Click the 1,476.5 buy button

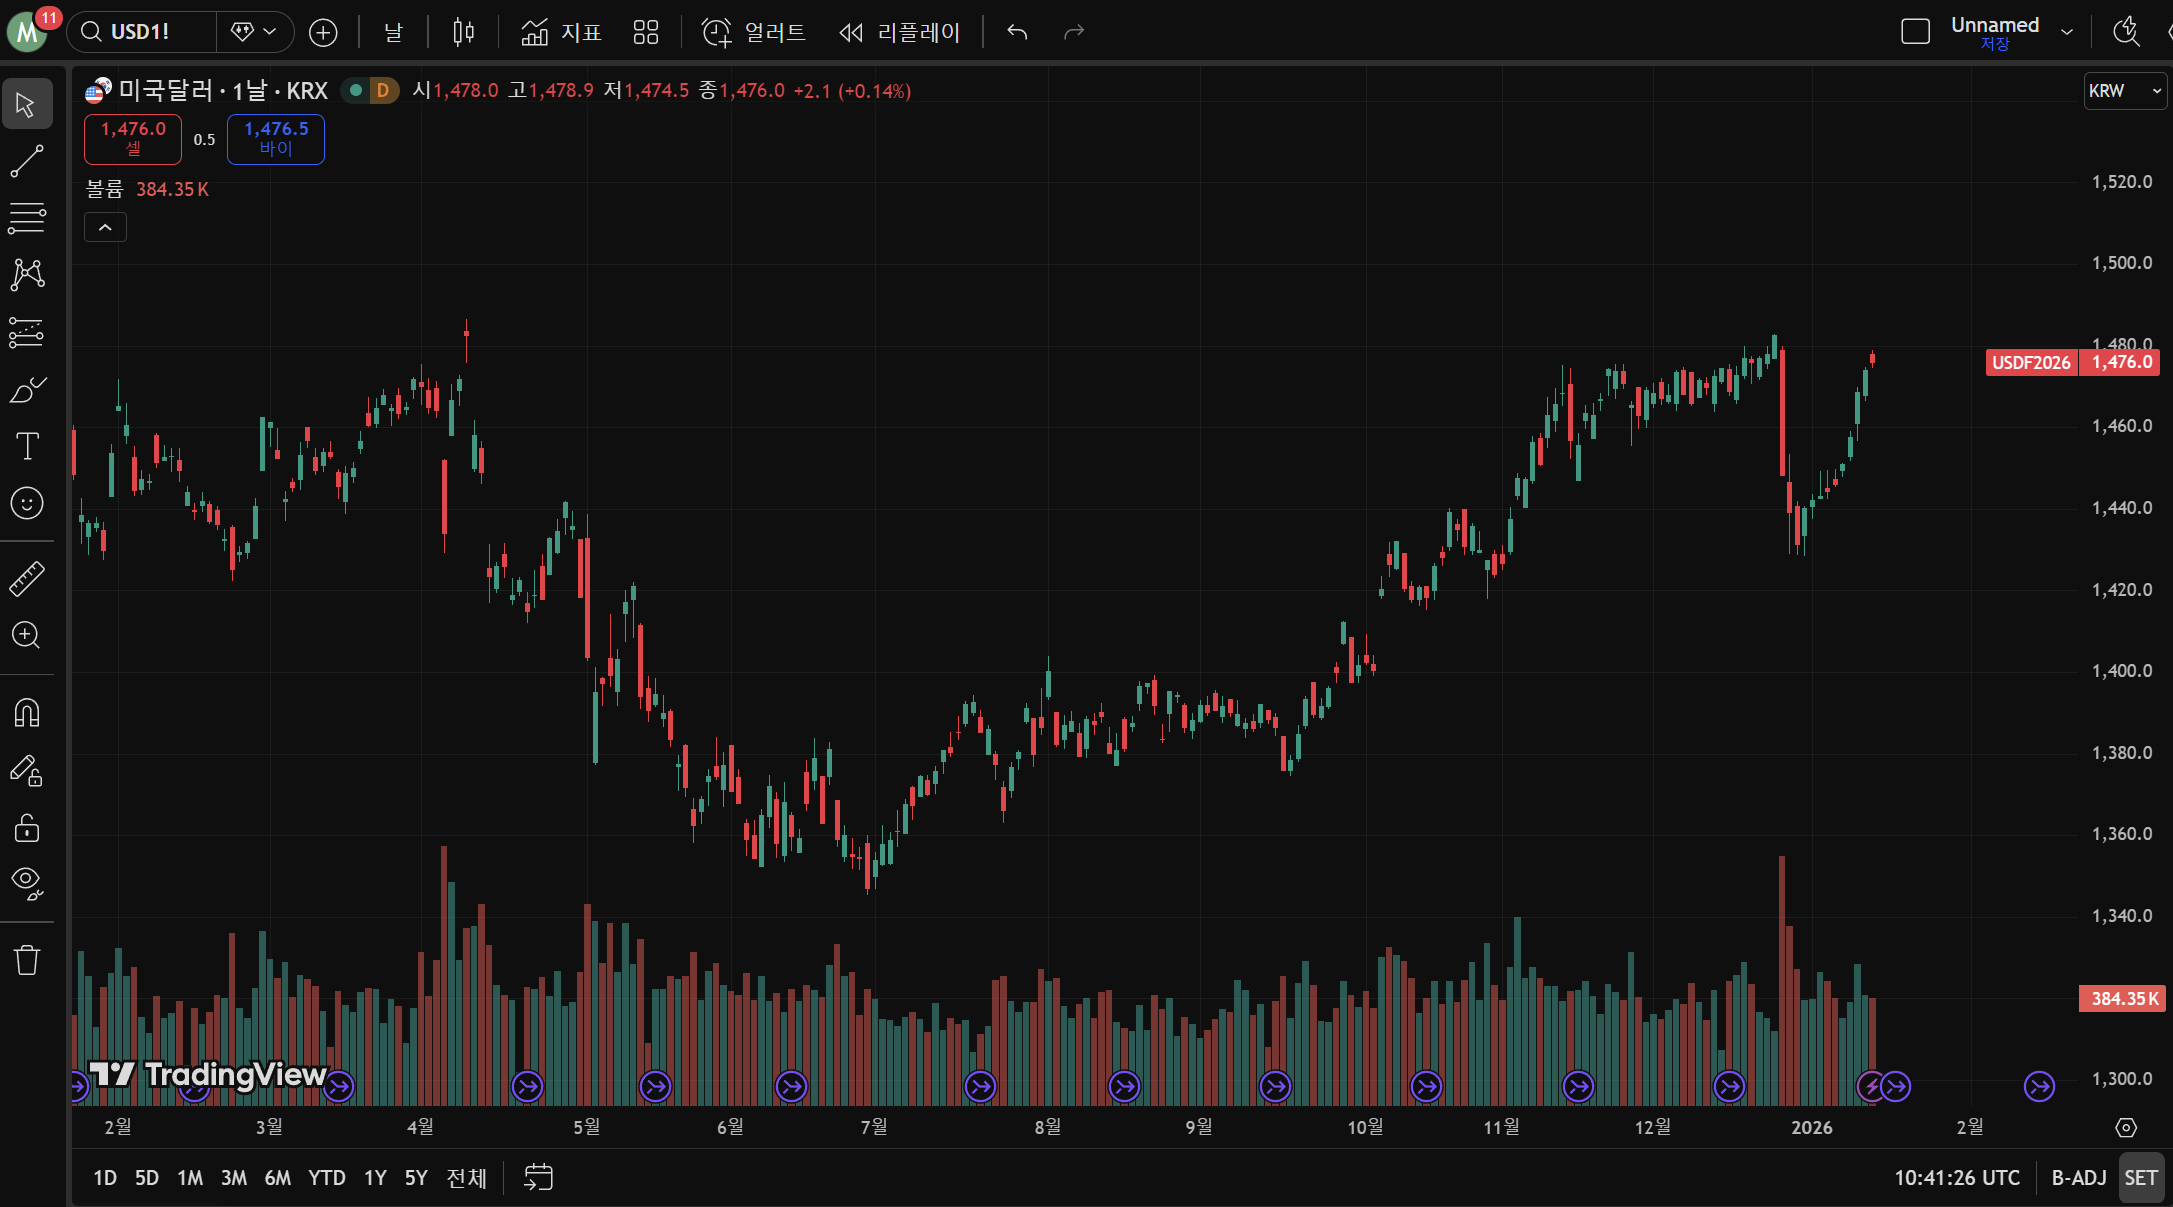tap(276, 139)
